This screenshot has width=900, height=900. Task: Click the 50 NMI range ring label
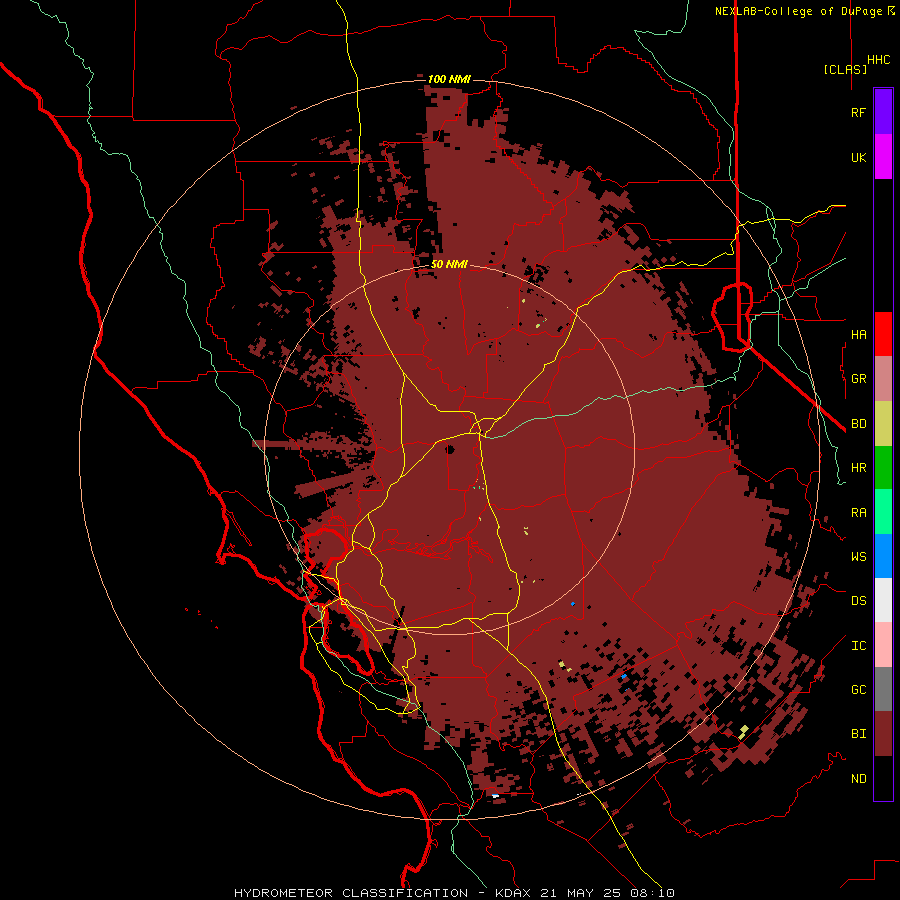tap(449, 264)
